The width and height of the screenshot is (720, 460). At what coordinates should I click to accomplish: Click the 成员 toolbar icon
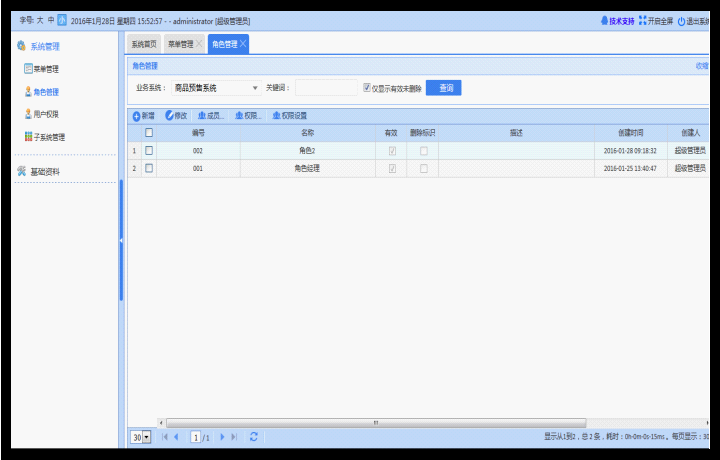point(202,116)
